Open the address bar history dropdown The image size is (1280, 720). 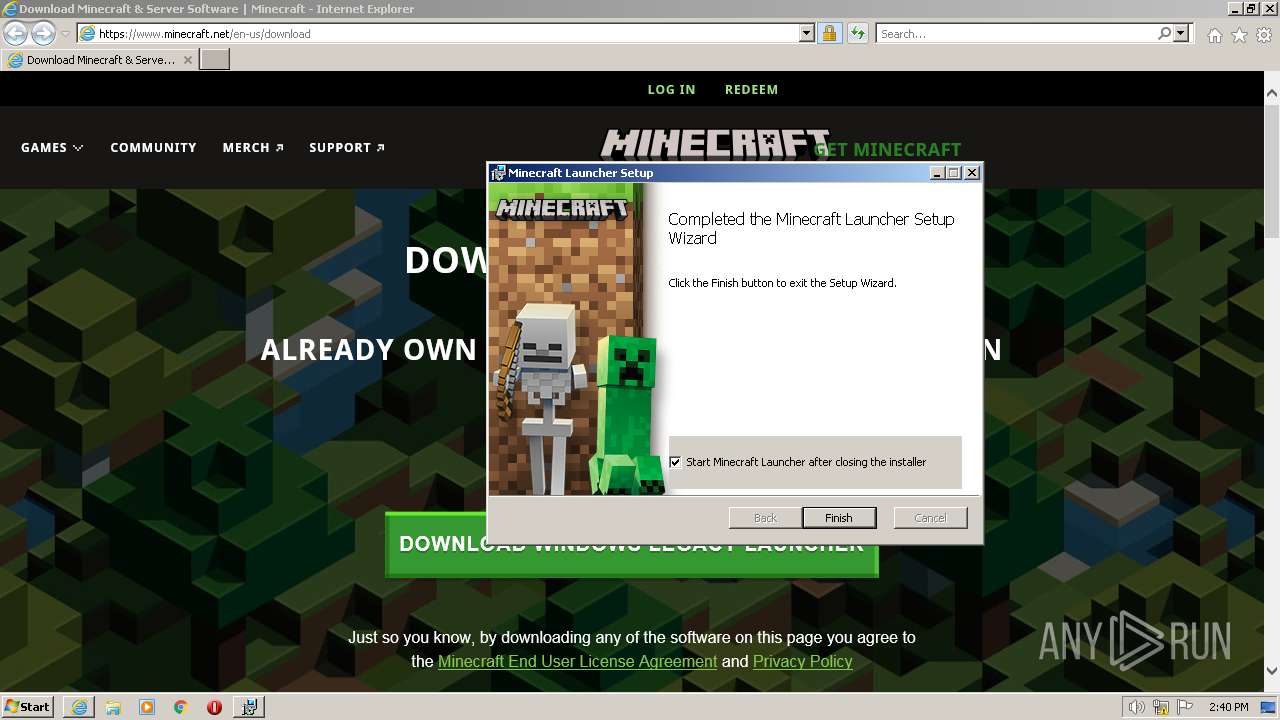(x=807, y=33)
